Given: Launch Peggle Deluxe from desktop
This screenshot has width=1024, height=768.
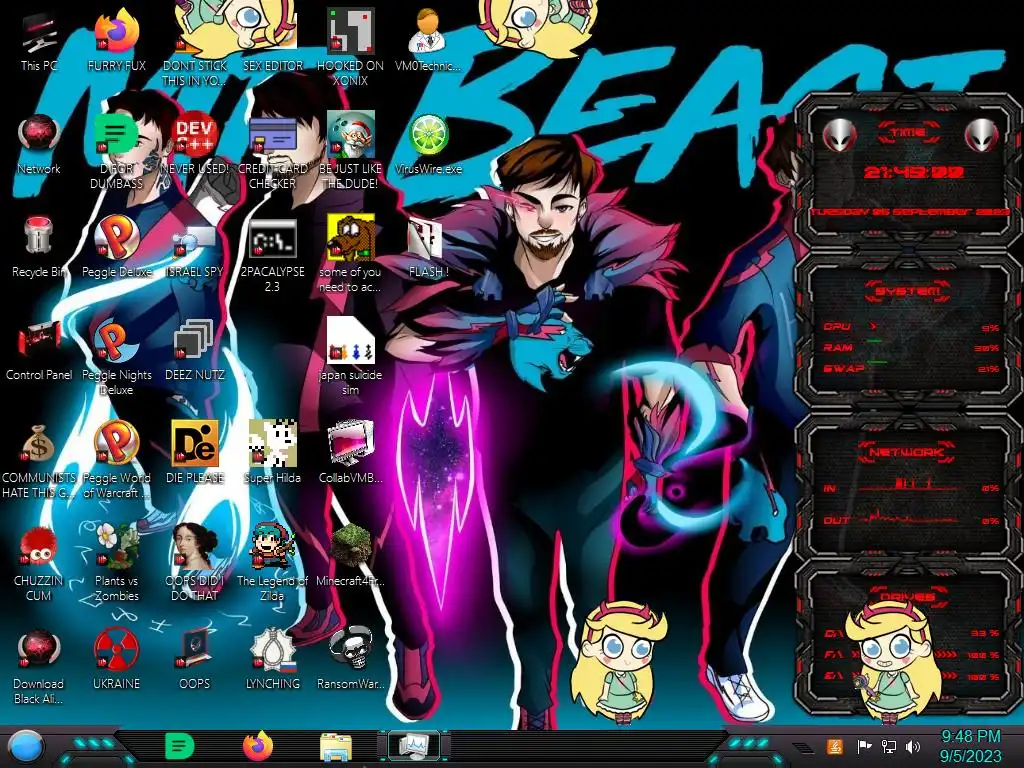Looking at the screenshot, I should pos(116,248).
